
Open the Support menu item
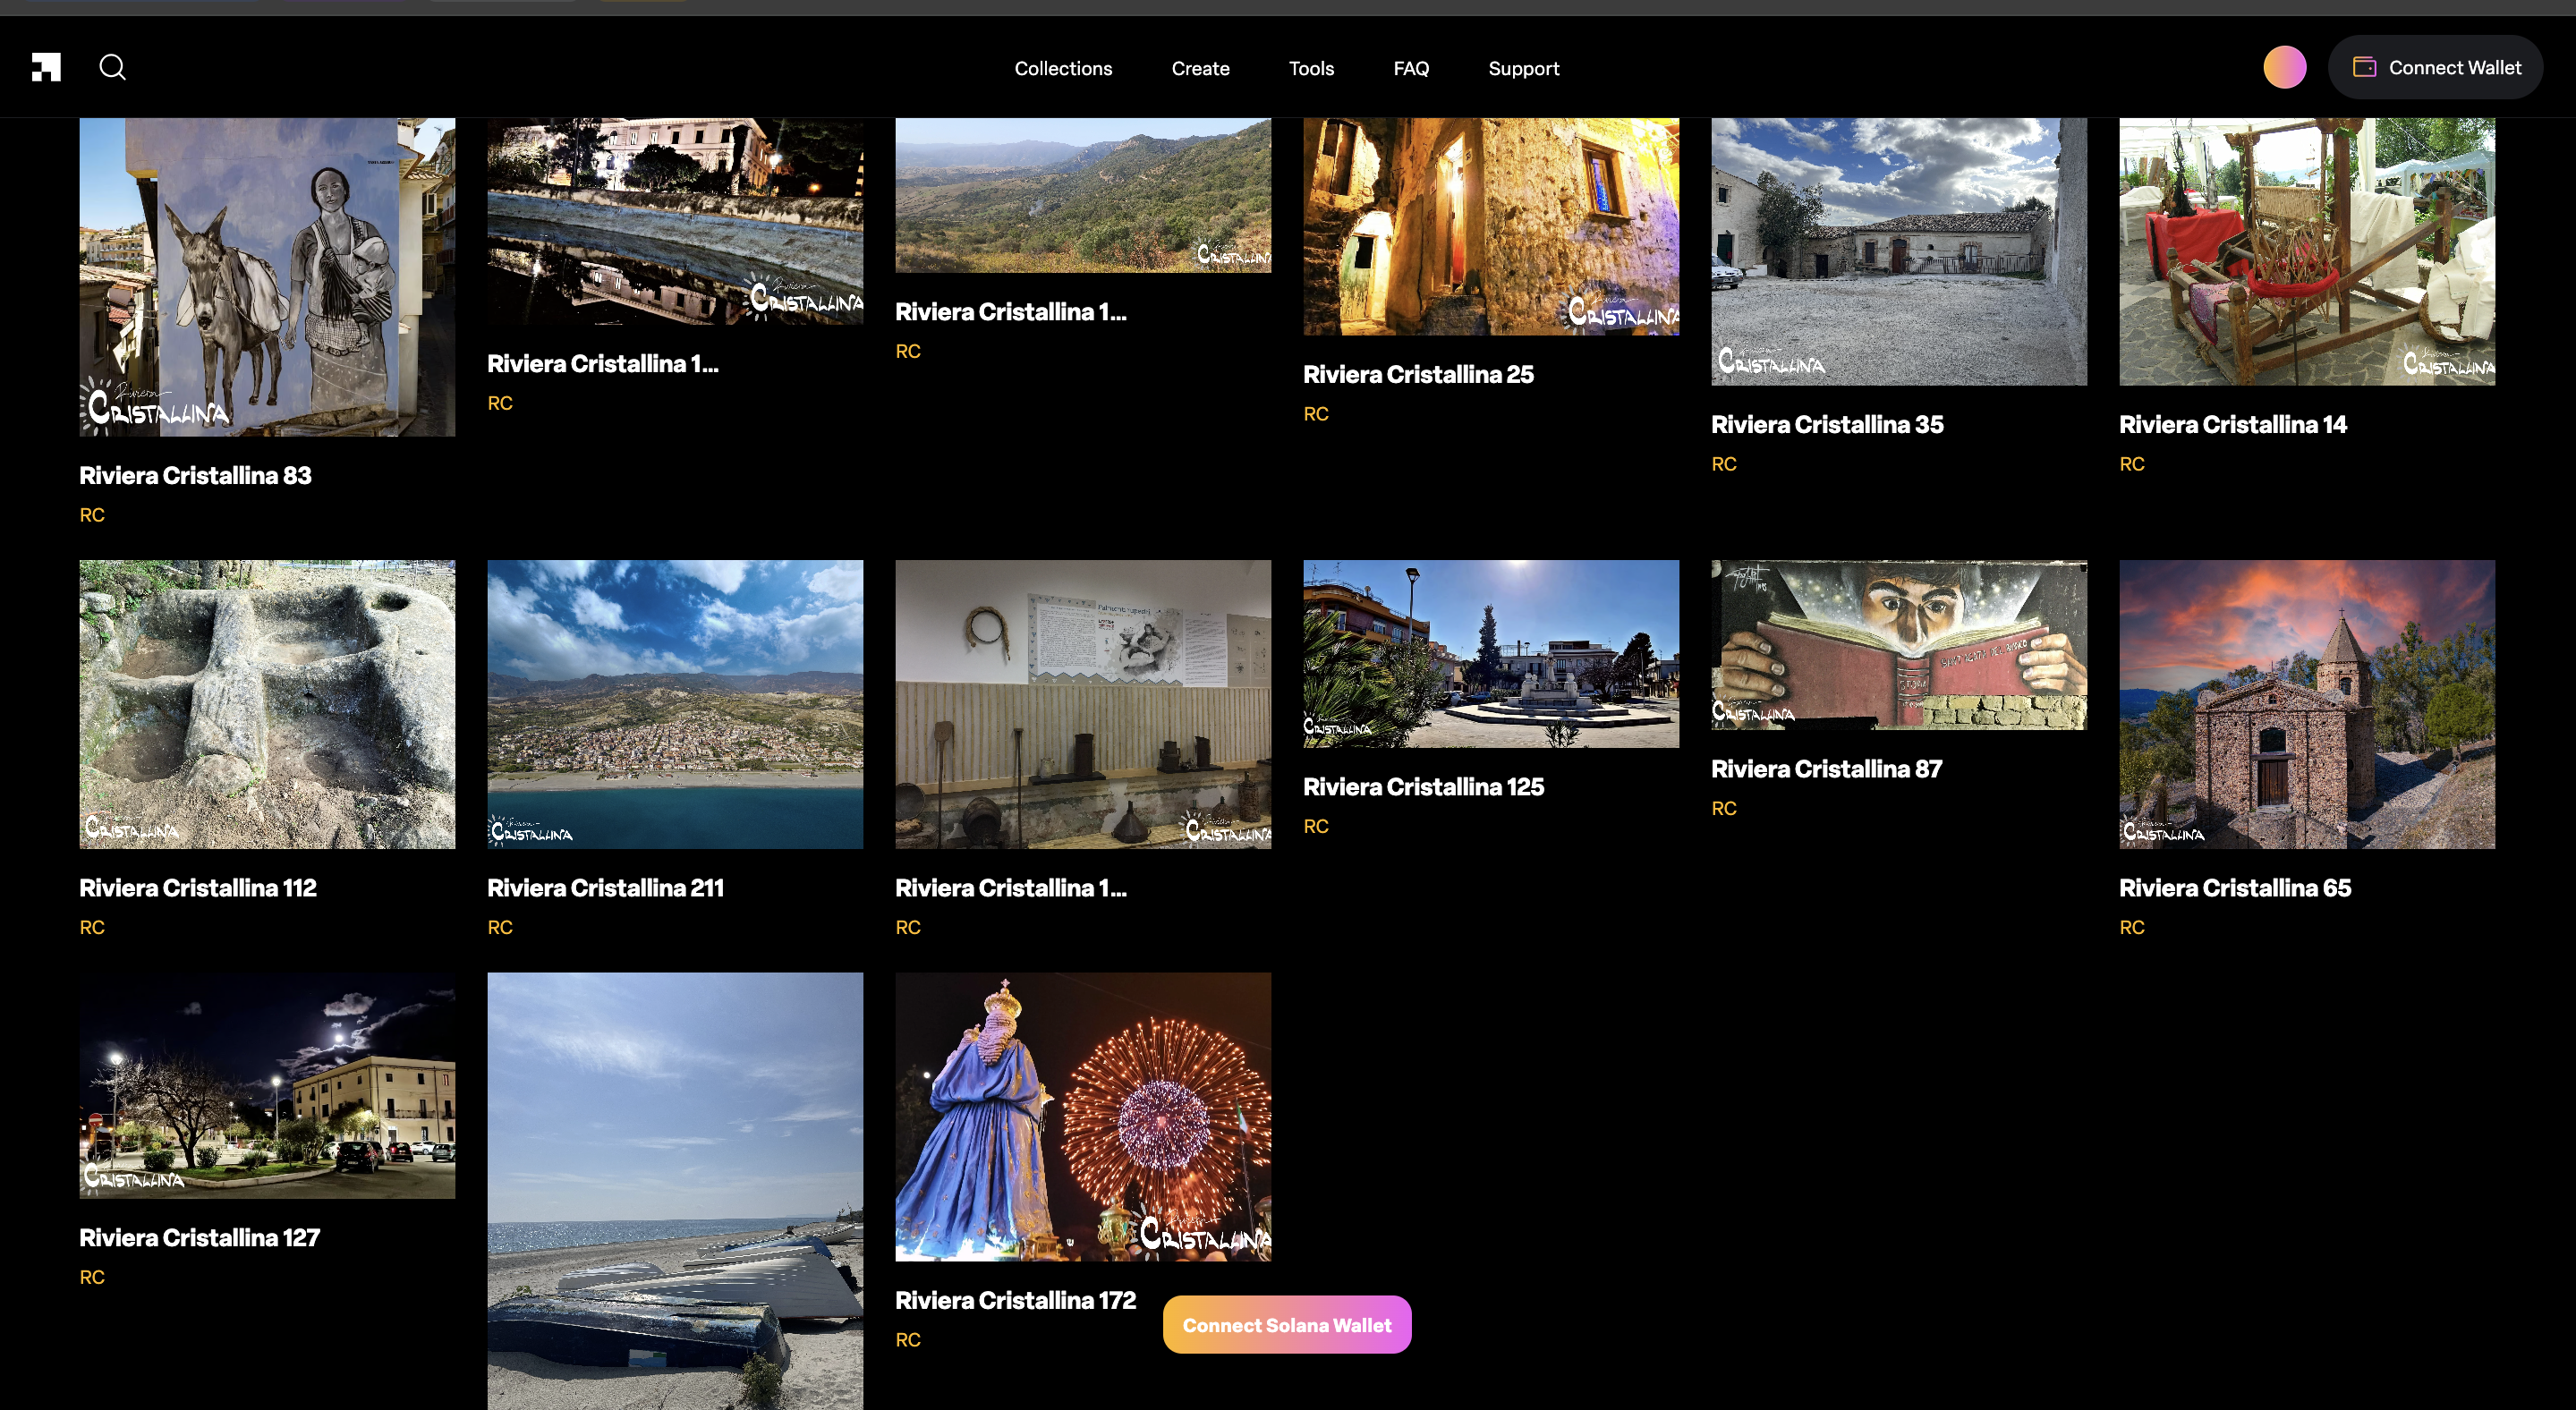(1523, 68)
